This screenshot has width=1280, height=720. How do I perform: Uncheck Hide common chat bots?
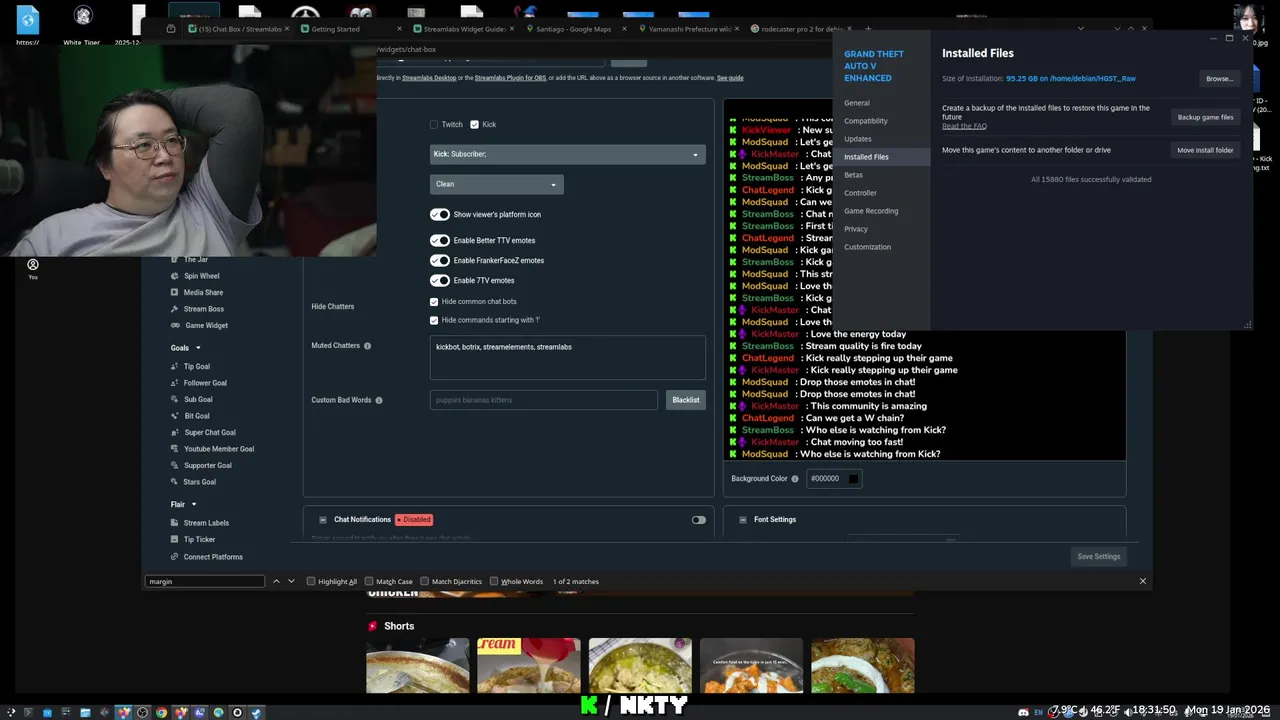434,302
